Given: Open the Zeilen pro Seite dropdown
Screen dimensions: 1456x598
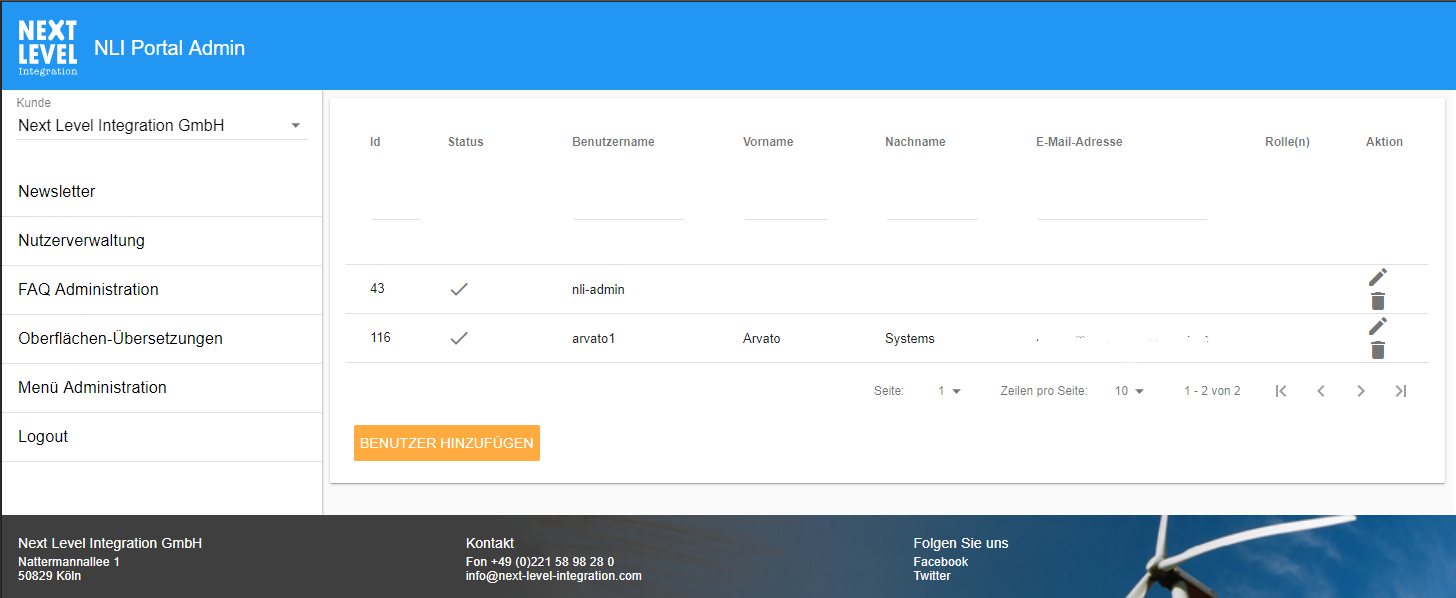Looking at the screenshot, I should pos(1129,390).
